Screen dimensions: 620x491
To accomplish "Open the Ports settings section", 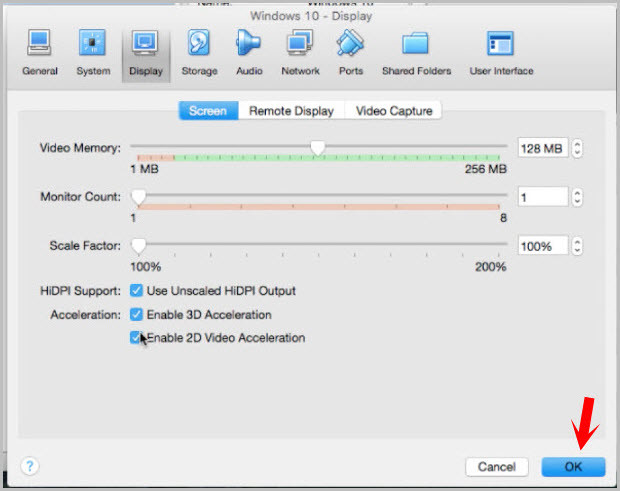I will [351, 53].
